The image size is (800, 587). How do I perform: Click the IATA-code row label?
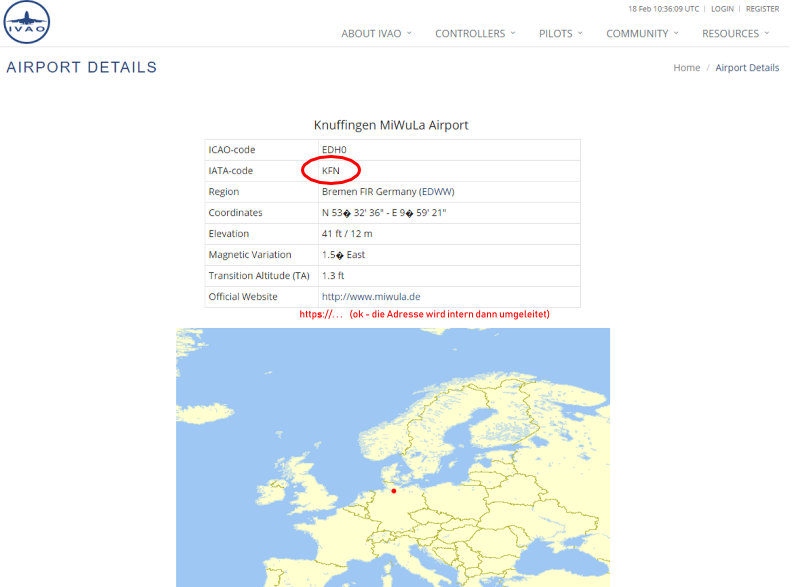coord(231,171)
